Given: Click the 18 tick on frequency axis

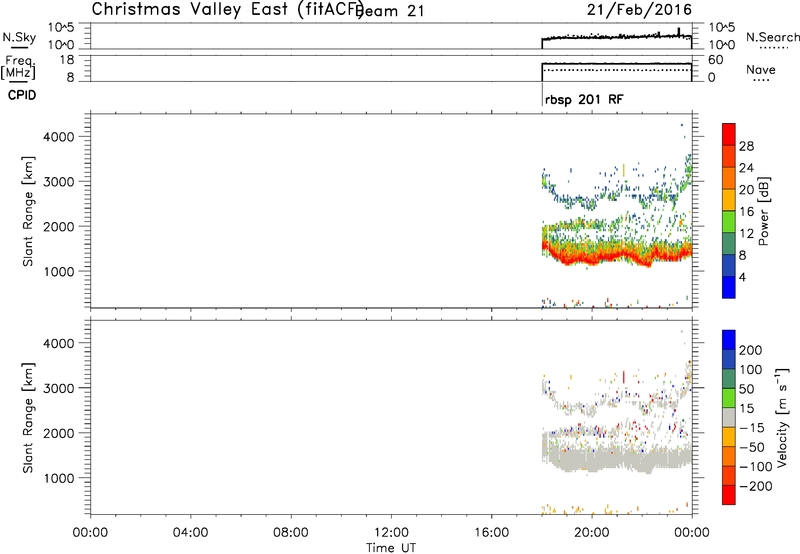Looking at the screenshot, I should tap(66, 60).
